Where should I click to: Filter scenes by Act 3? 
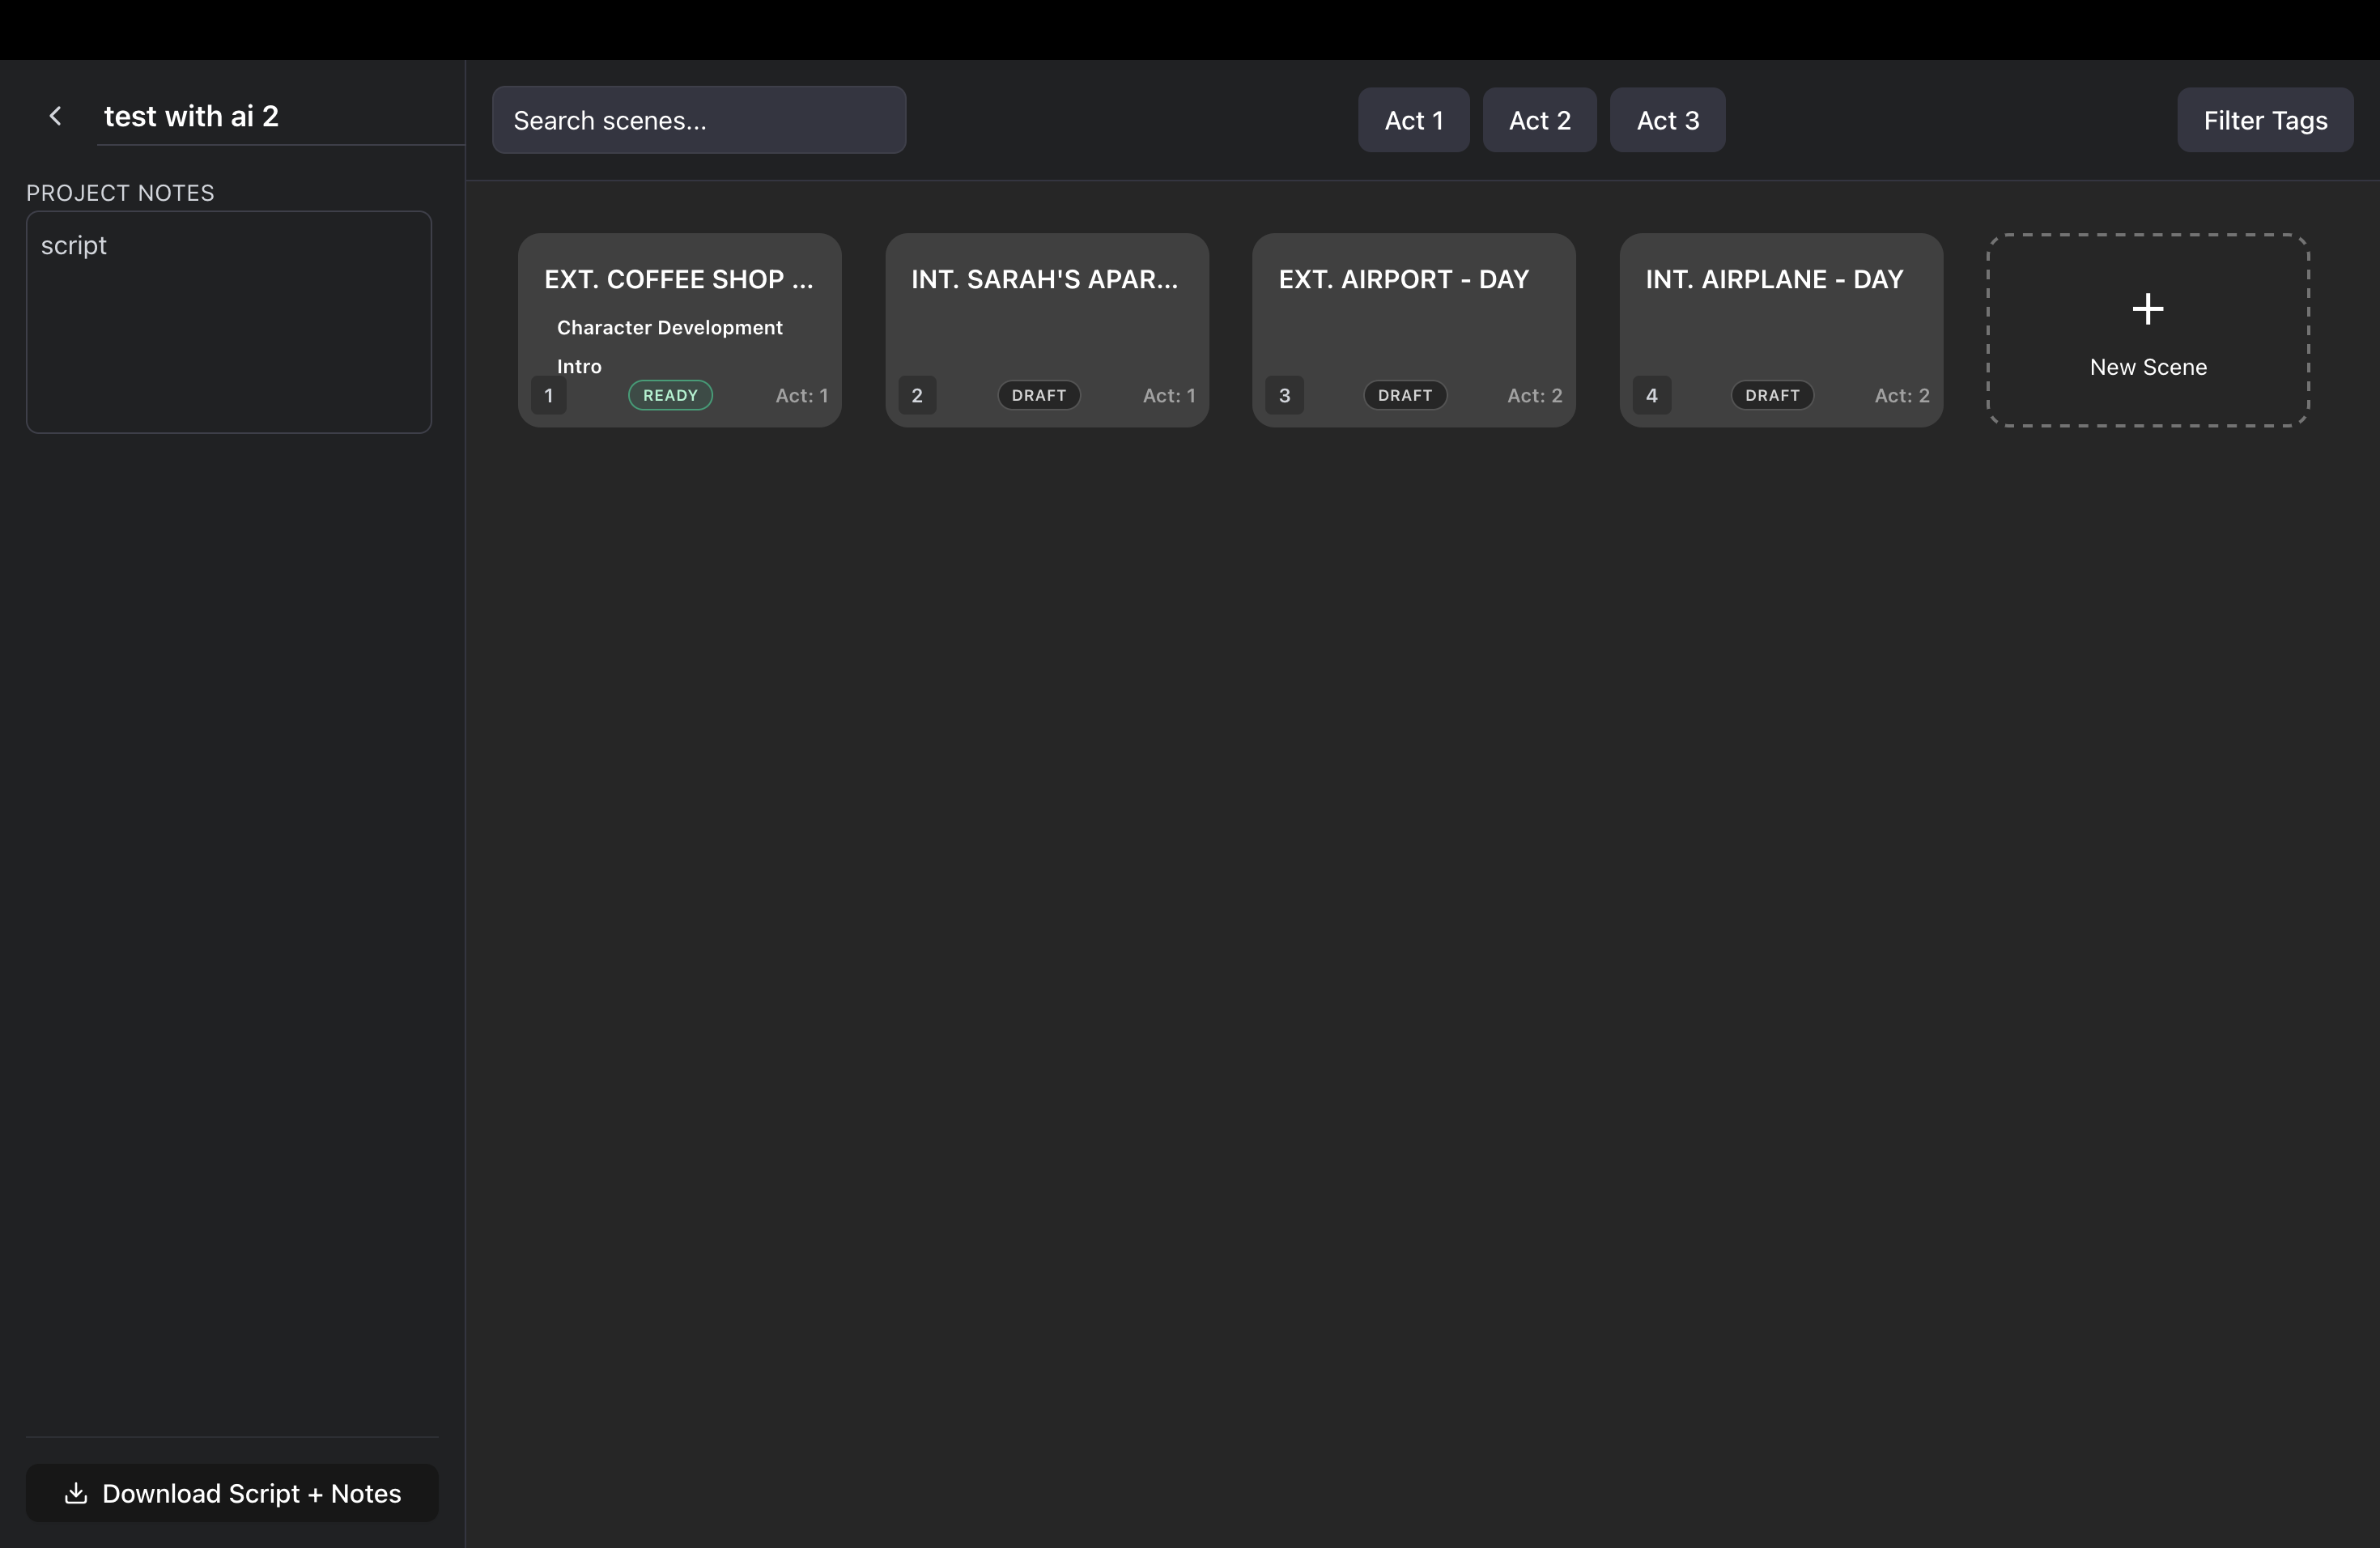click(1667, 120)
